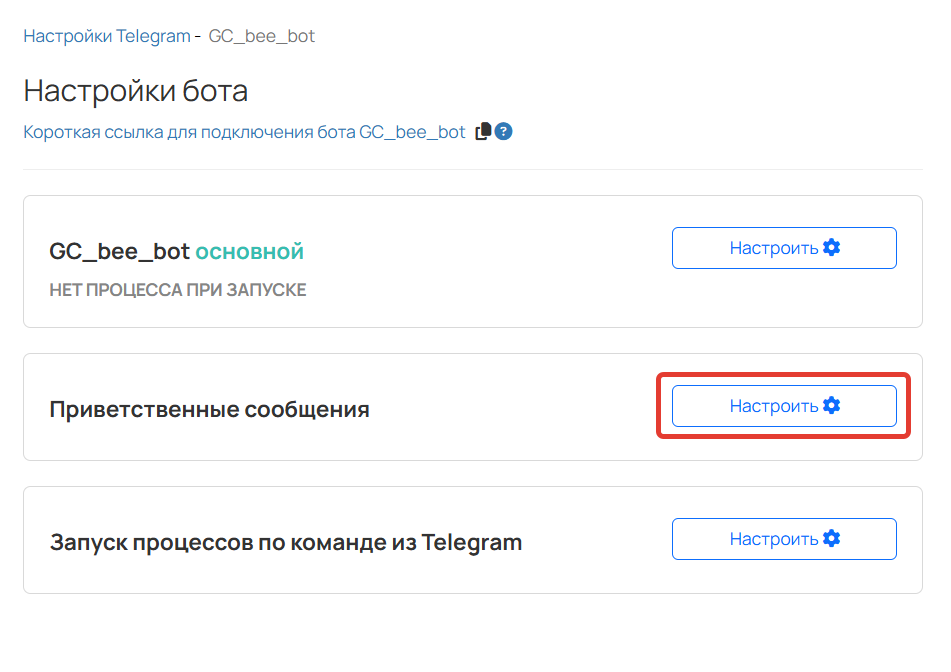
Task: Click the GC_bee_bot card title
Action: pyautogui.click(x=119, y=251)
